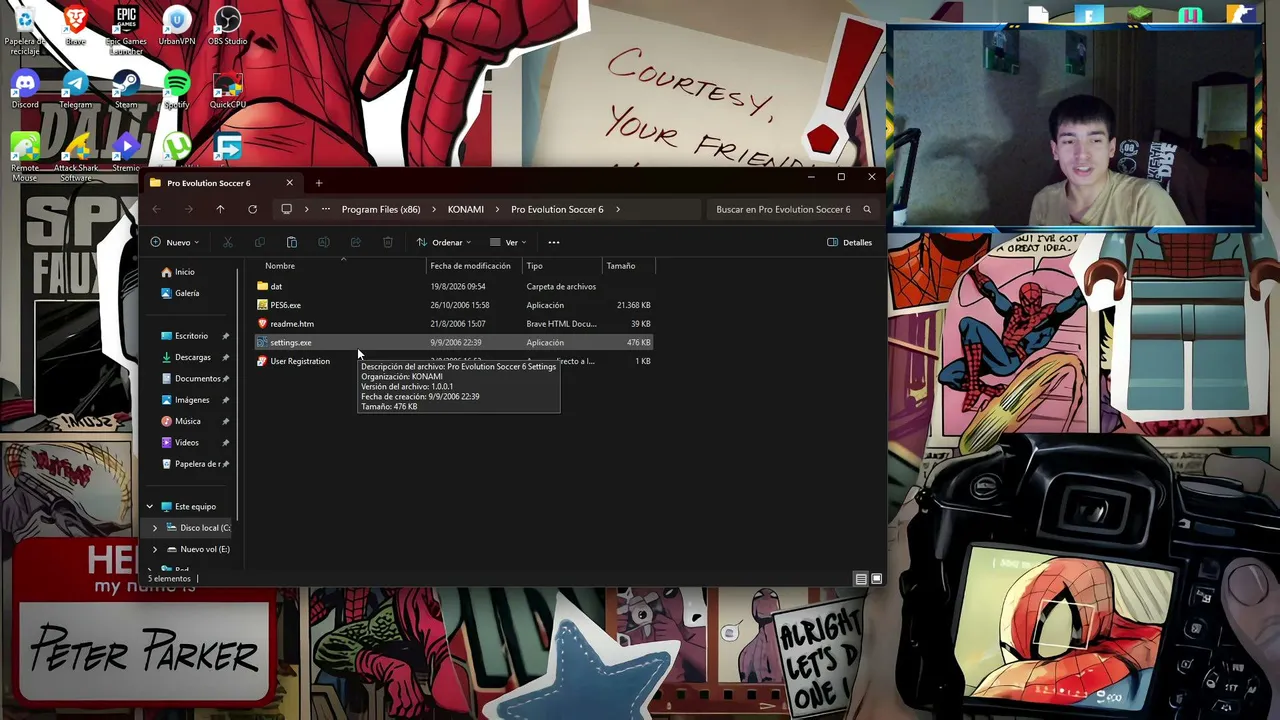Select the Papelera de reciclaje desktop icon
Screen dimensions: 1280x720
[25, 30]
